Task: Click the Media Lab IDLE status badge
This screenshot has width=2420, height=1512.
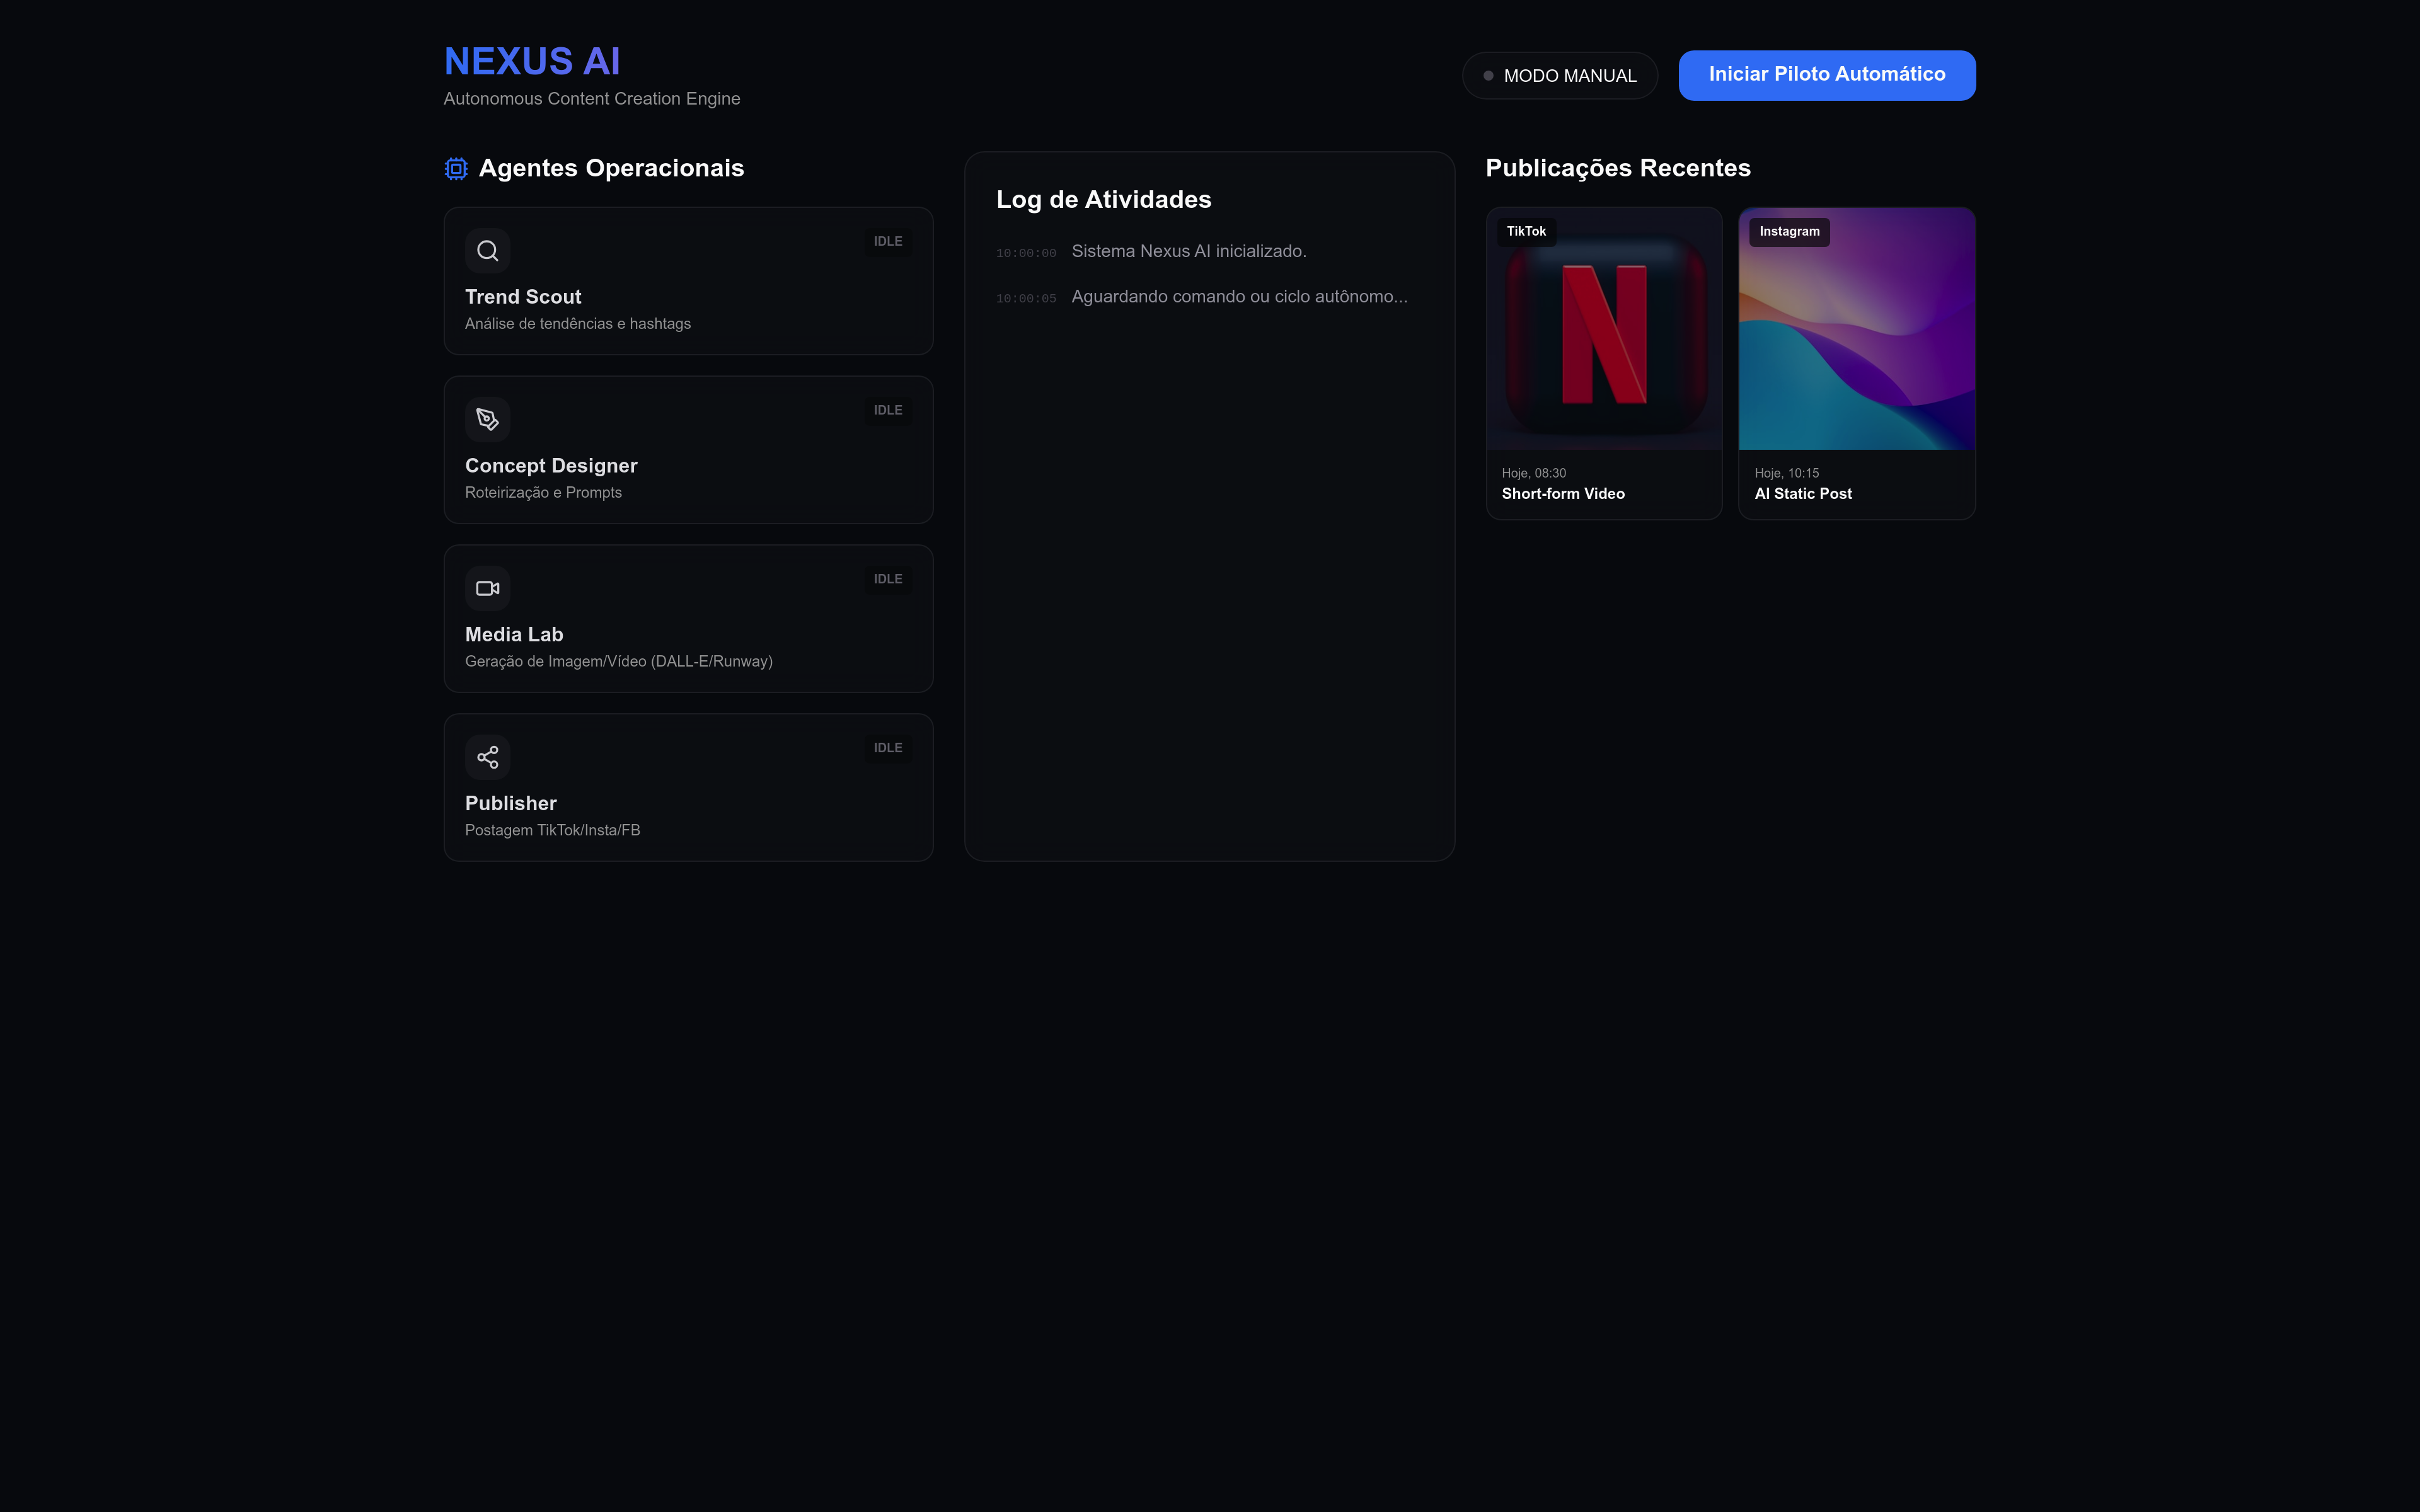Action: [x=887, y=580]
